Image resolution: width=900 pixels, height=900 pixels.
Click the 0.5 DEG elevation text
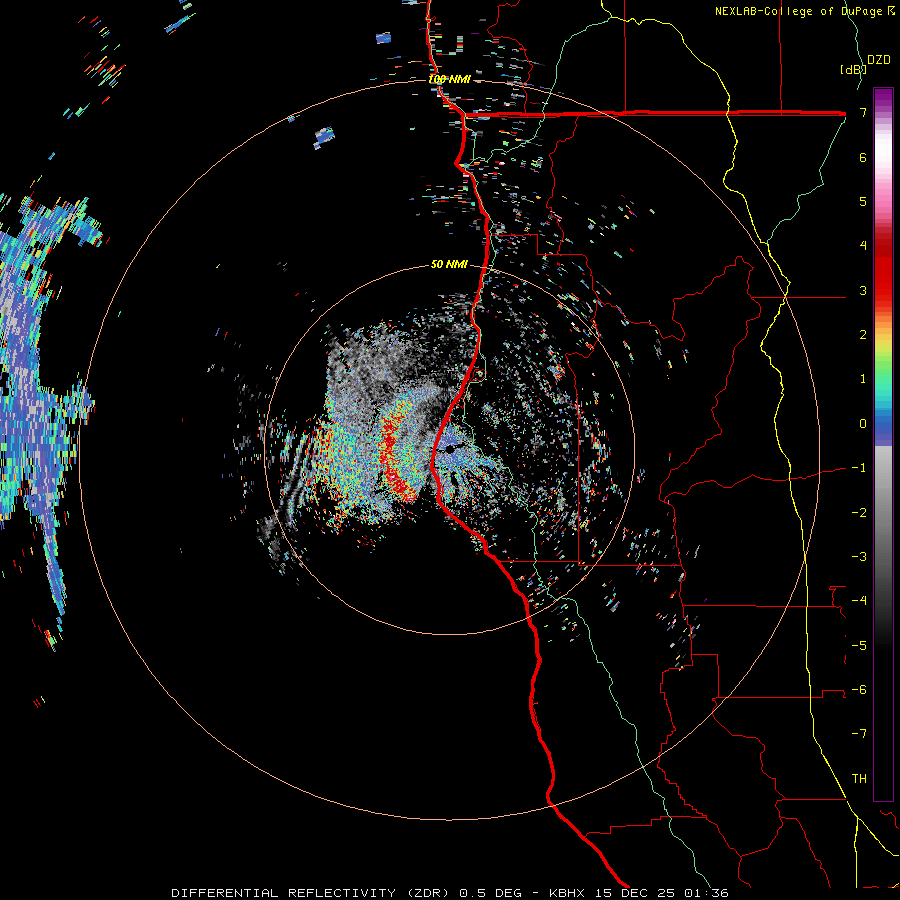pos(491,893)
